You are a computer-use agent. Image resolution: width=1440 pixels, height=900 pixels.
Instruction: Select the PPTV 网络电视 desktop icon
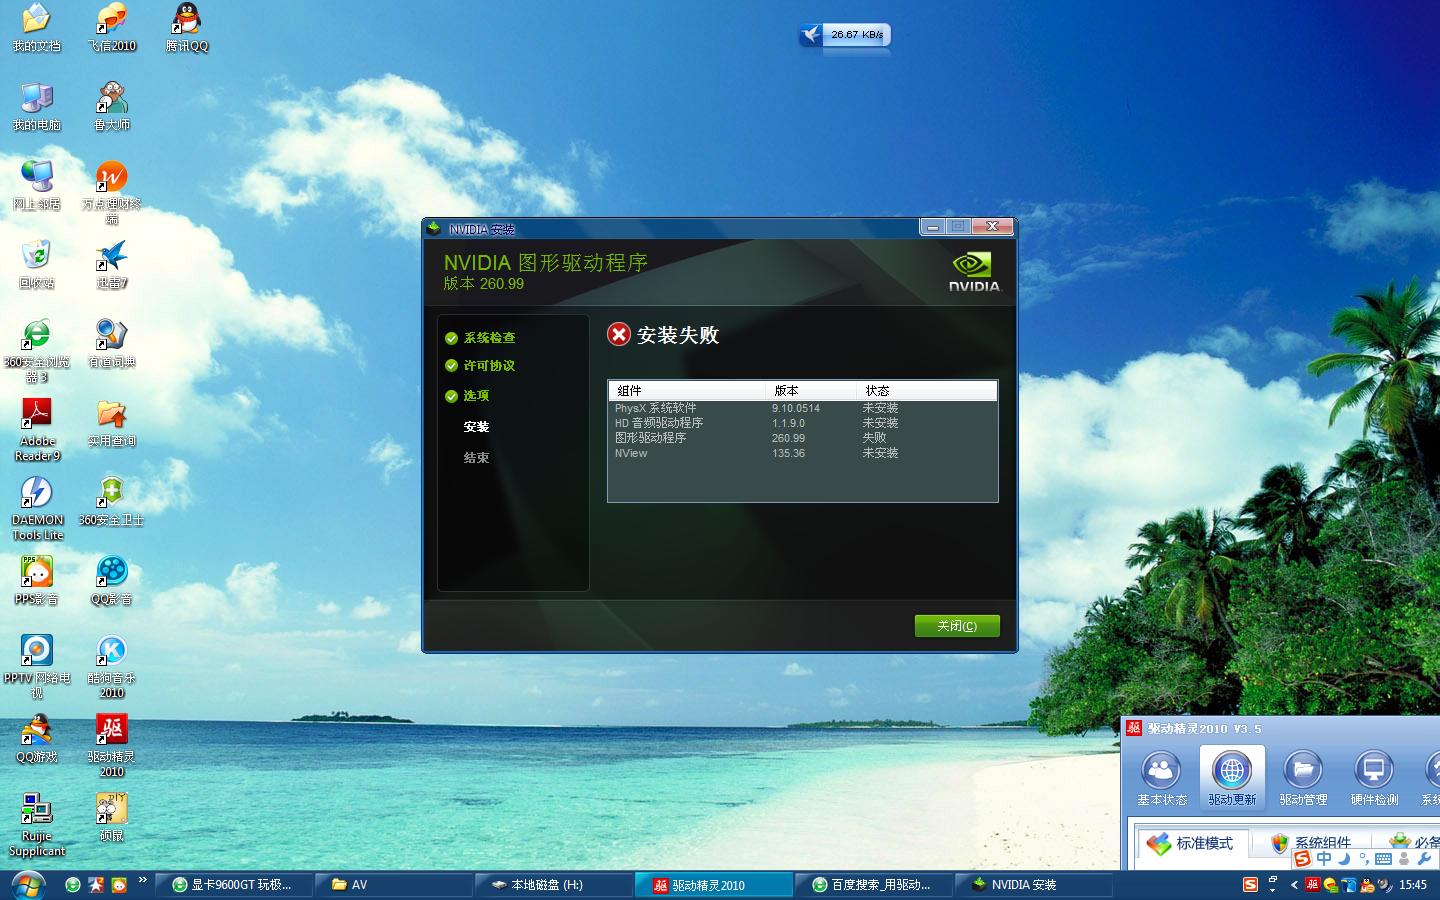(36, 666)
